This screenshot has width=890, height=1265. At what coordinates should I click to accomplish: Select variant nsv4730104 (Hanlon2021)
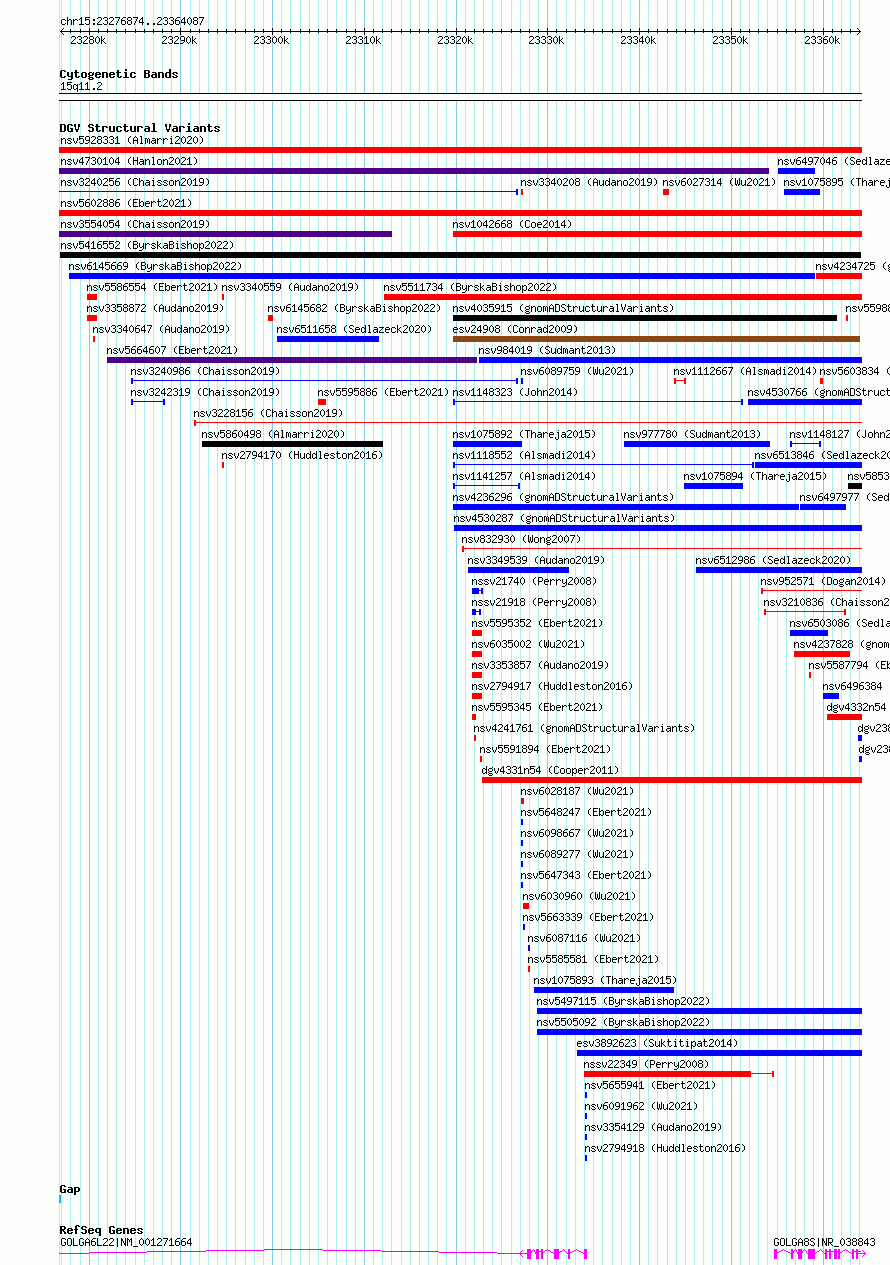click(x=128, y=161)
